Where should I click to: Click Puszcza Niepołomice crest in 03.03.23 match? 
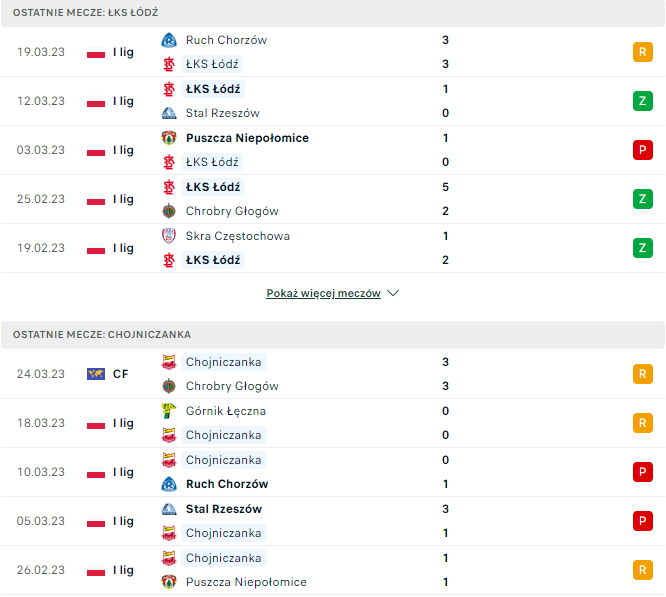168,138
